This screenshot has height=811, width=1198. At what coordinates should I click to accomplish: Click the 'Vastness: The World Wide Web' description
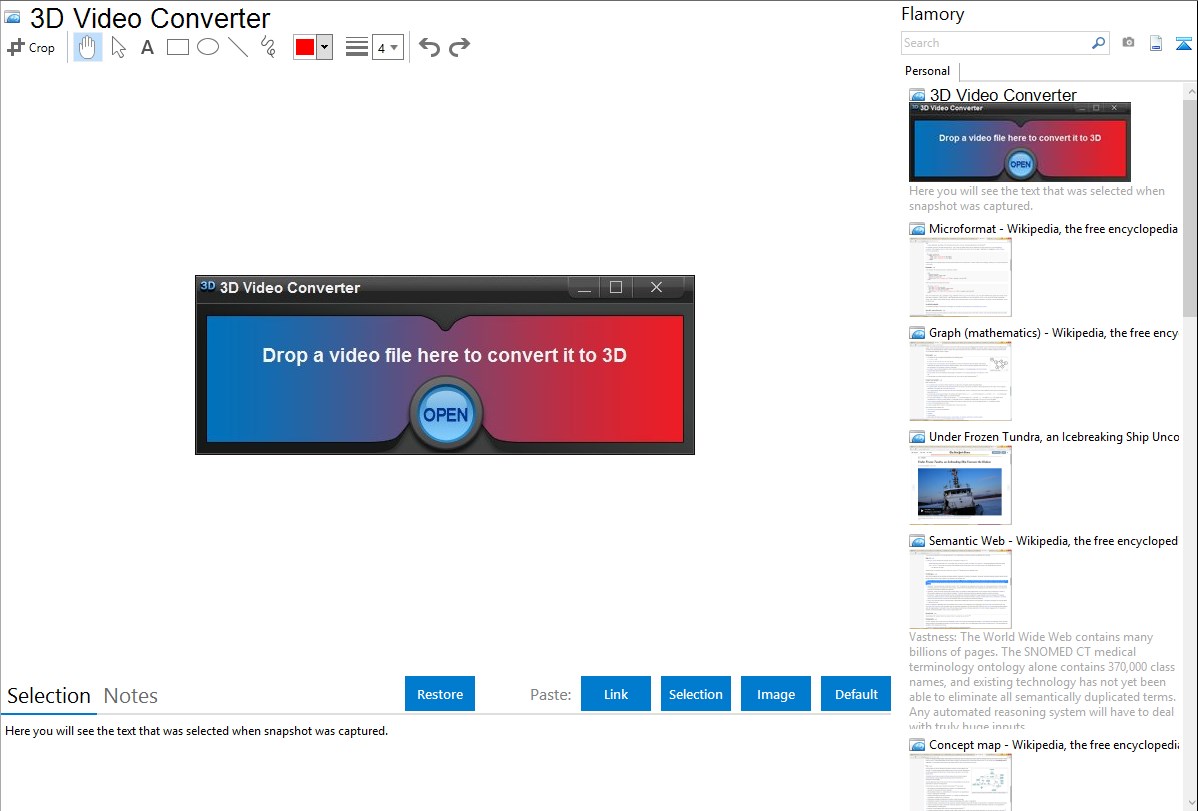tap(1042, 681)
